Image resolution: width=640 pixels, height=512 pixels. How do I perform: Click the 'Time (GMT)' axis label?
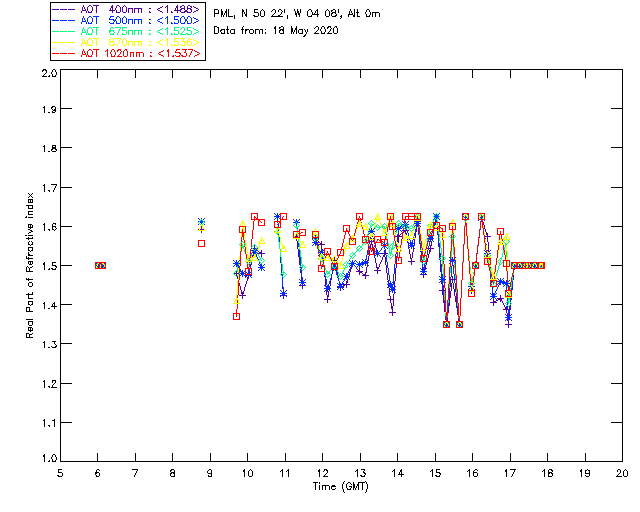coord(340,486)
